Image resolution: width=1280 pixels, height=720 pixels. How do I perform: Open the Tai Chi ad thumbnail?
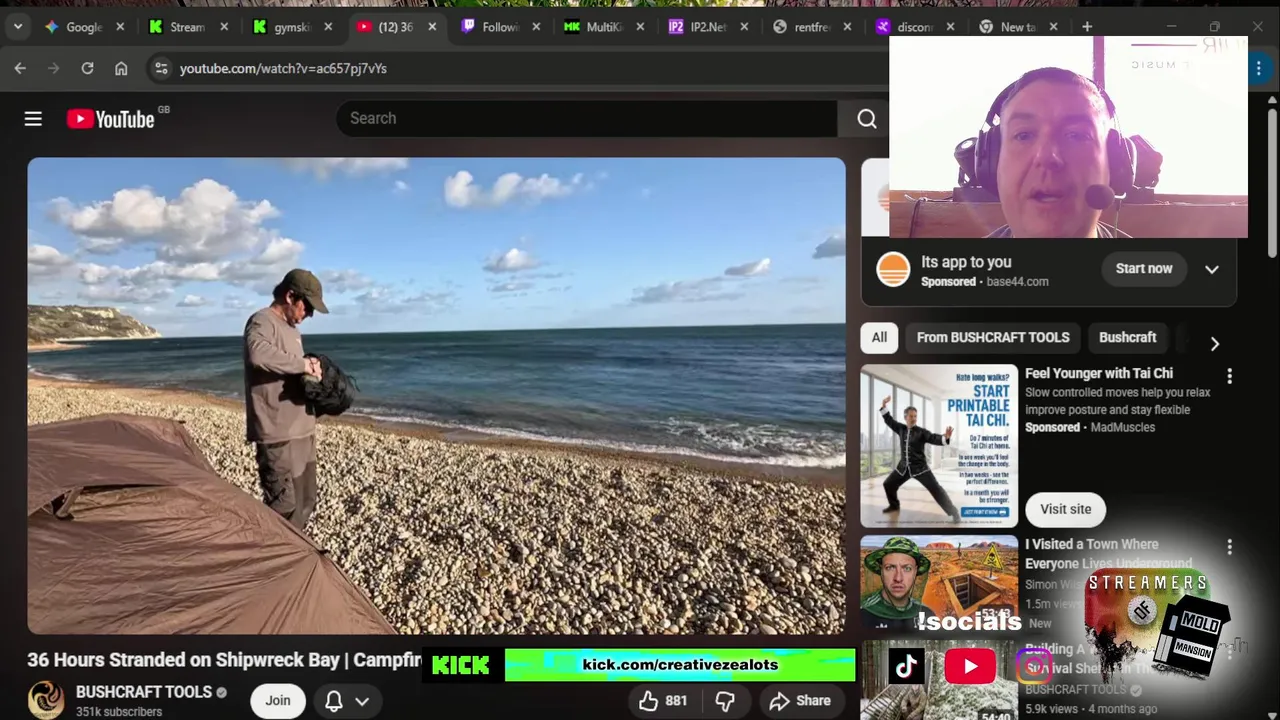[939, 446]
